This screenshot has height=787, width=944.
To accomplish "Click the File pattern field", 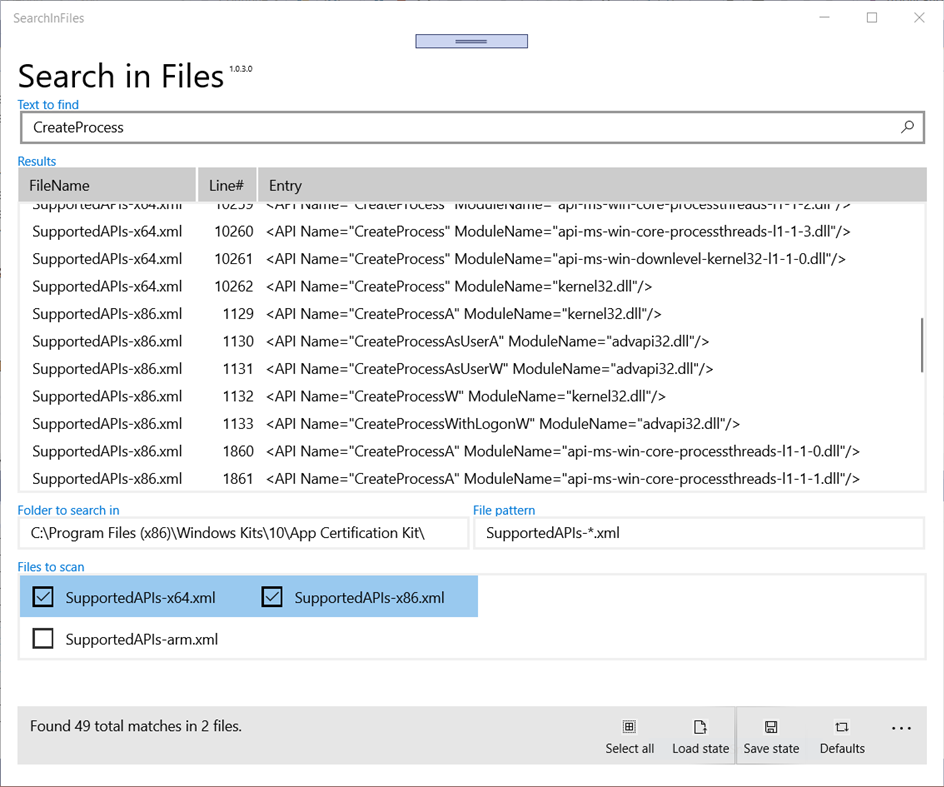I will (700, 532).
